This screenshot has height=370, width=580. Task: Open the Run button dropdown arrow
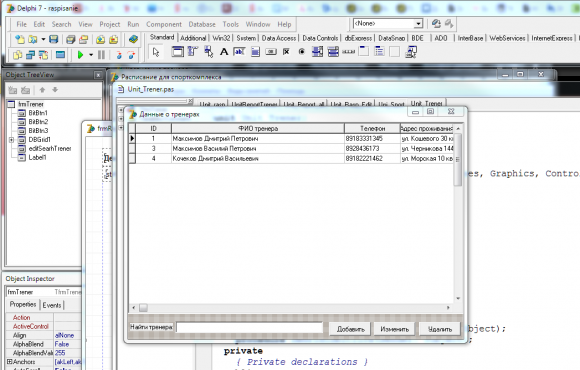tap(91, 55)
